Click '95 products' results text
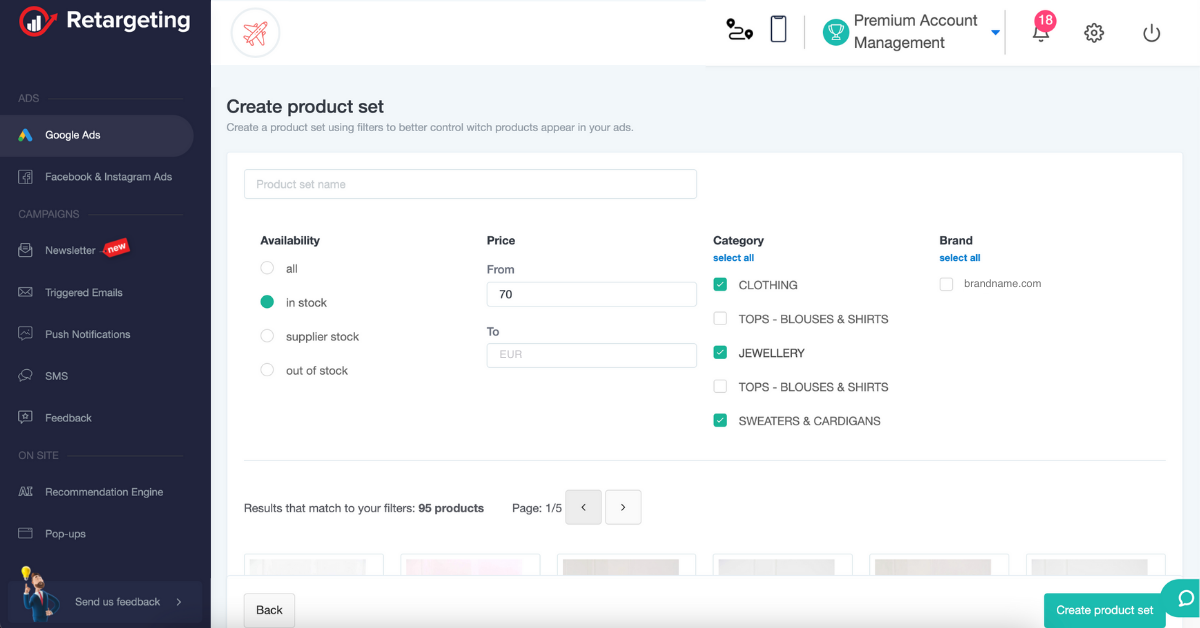This screenshot has height=628, width=1200. [451, 508]
